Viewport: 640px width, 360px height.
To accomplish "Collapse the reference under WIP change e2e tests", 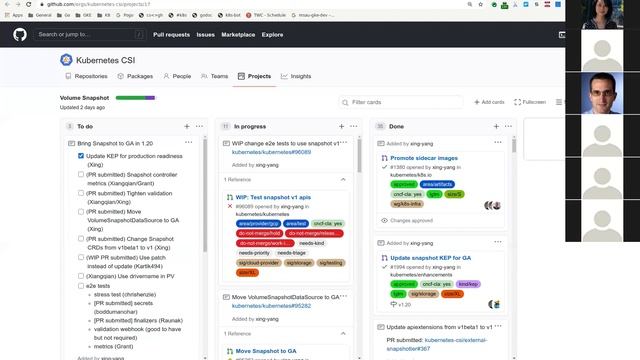I will pyautogui.click(x=343, y=180).
